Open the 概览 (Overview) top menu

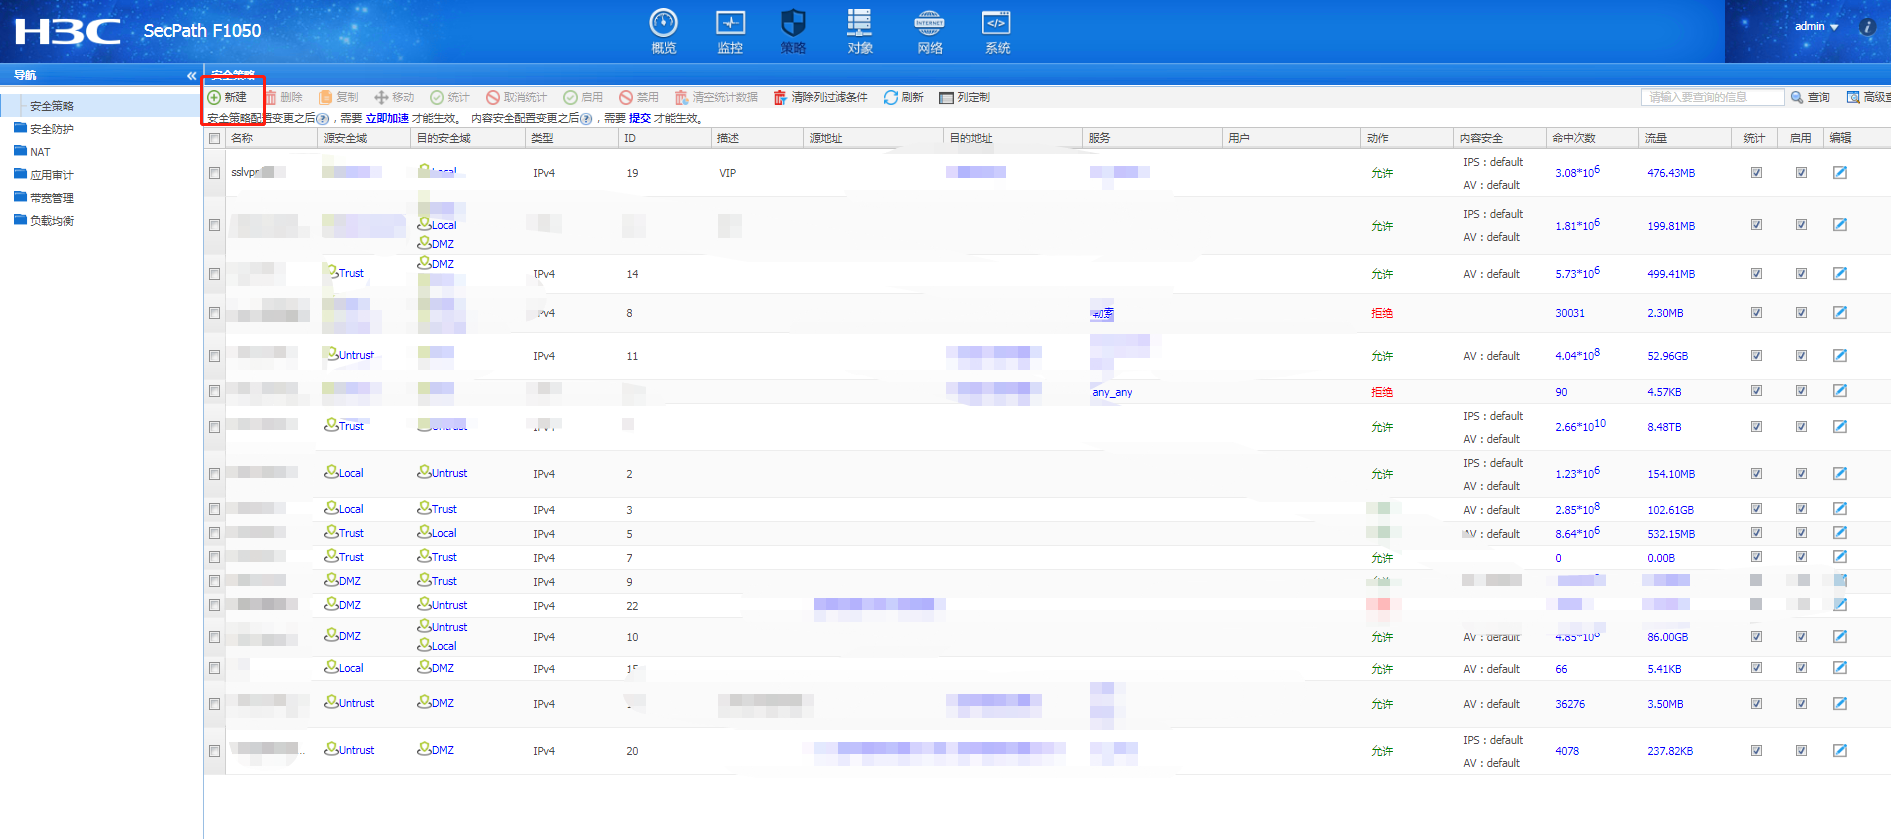(664, 31)
